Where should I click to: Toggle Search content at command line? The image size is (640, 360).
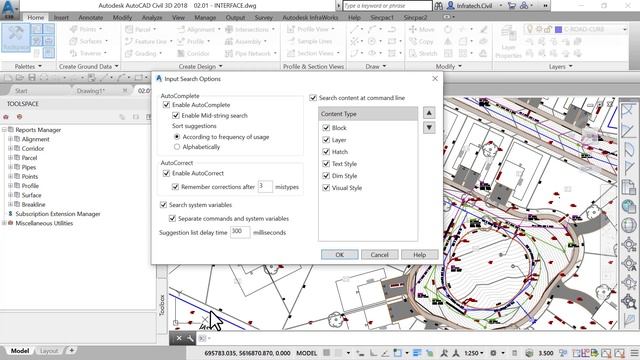click(313, 98)
